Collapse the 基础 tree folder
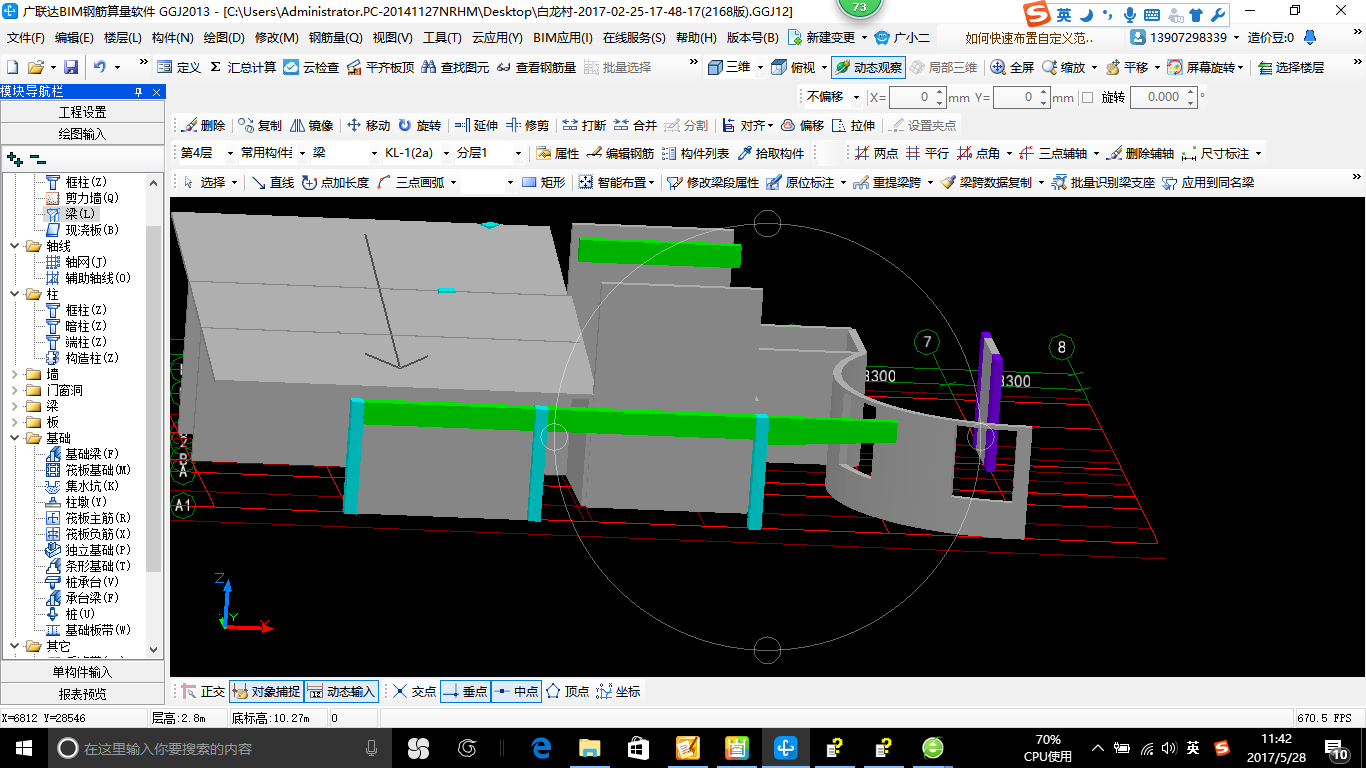Image resolution: width=1366 pixels, height=768 pixels. 14,438
